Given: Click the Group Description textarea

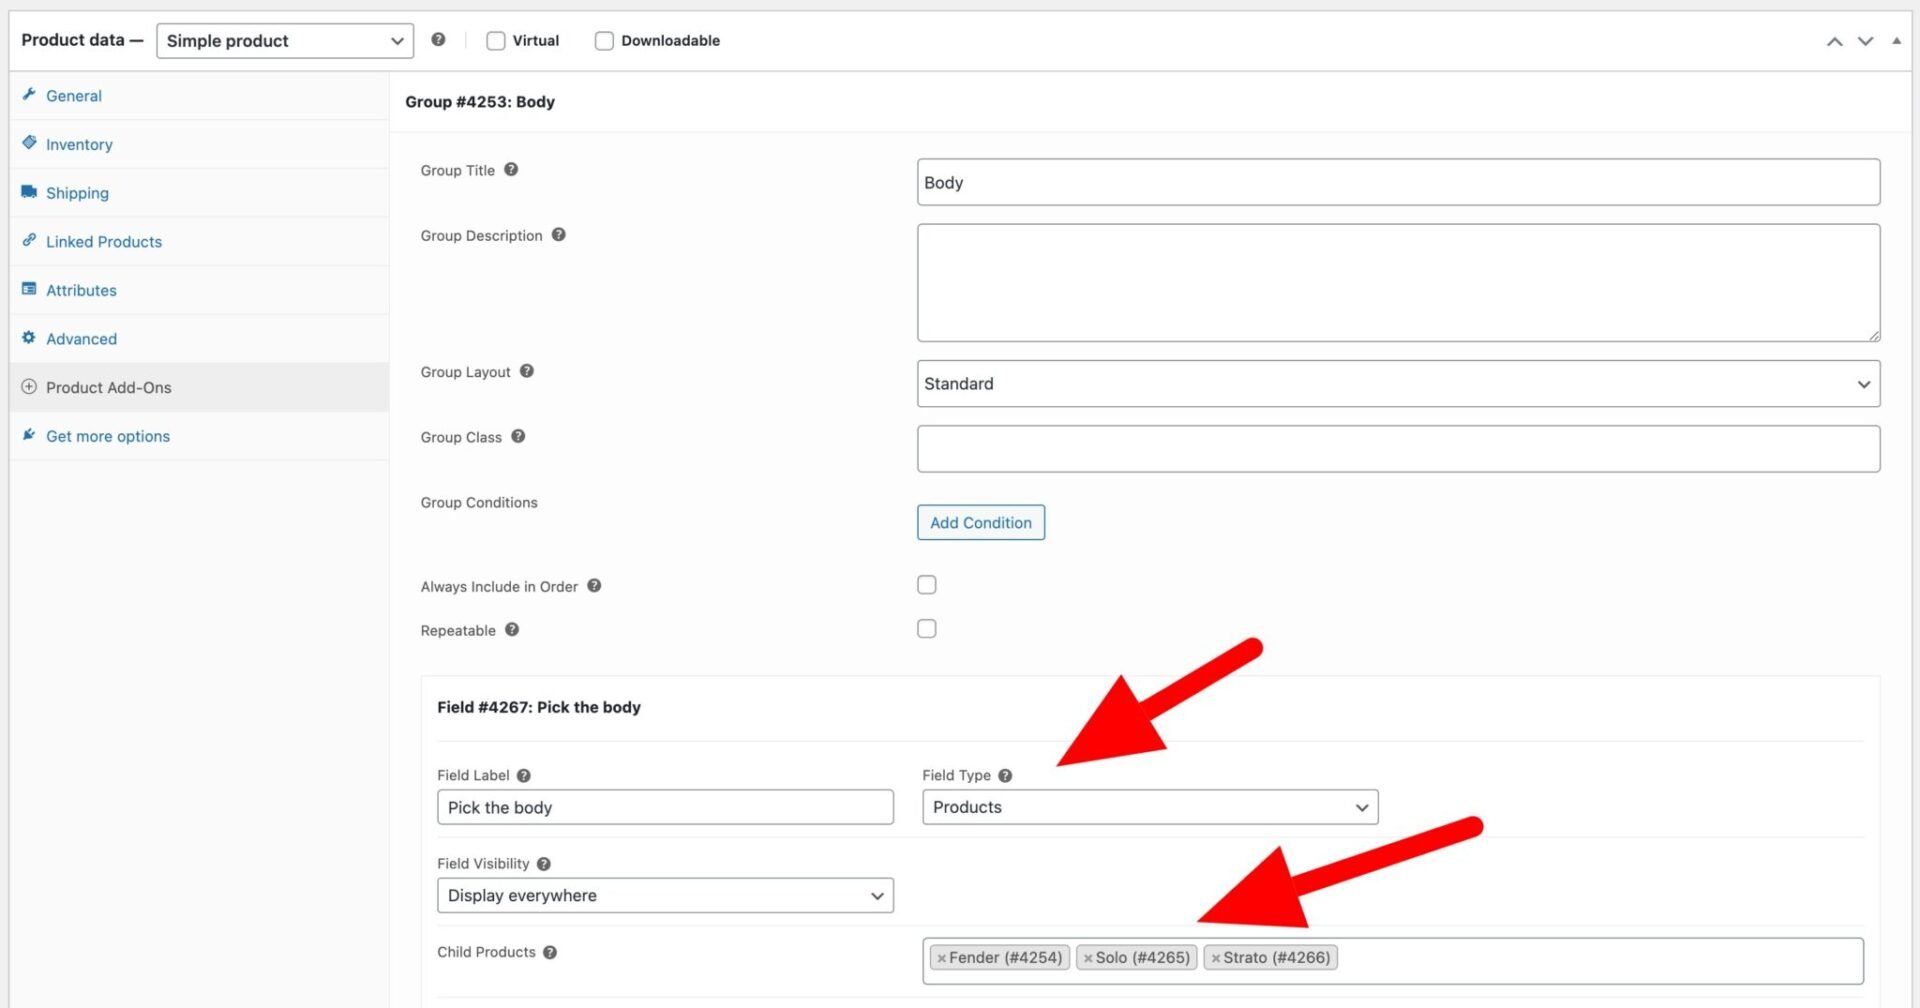Looking at the screenshot, I should click(1398, 283).
